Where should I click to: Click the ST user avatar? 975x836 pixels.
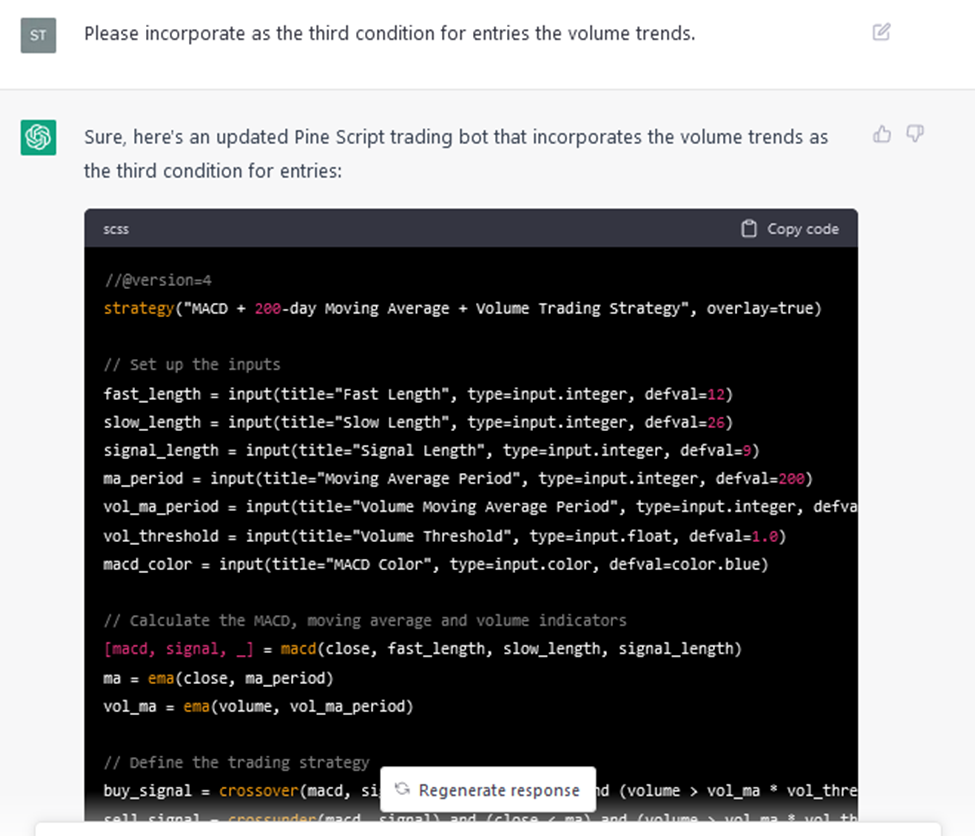click(39, 35)
